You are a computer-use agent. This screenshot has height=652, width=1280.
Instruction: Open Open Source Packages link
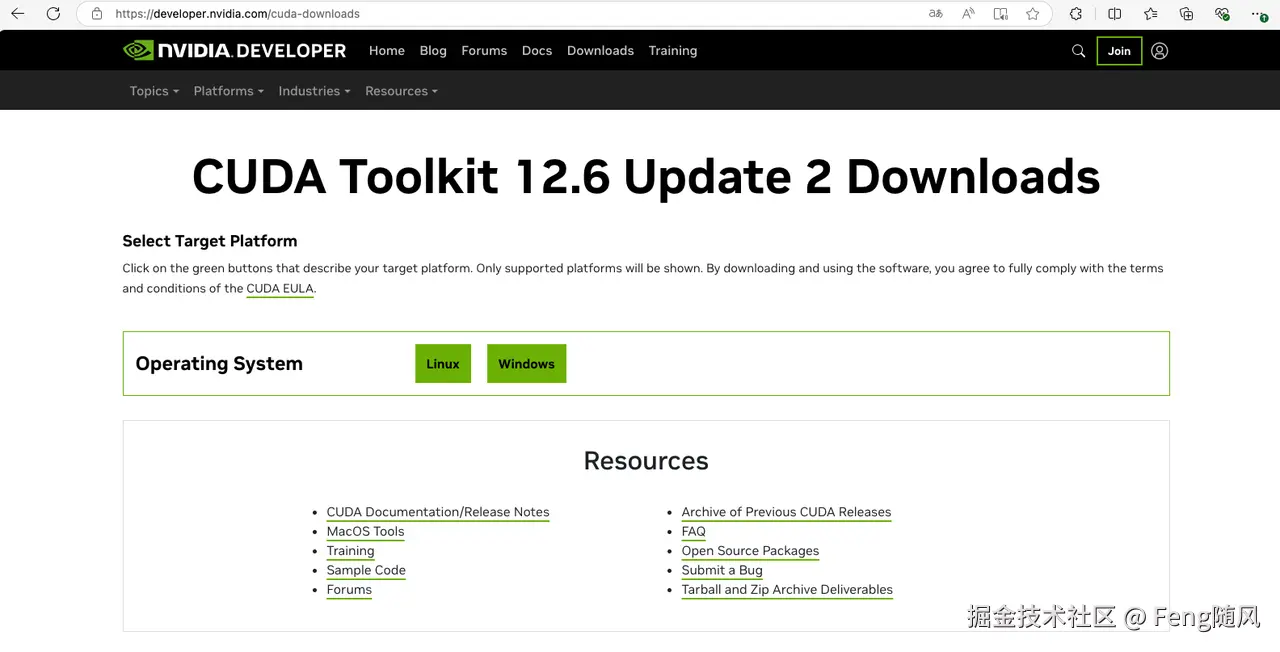[x=750, y=551]
